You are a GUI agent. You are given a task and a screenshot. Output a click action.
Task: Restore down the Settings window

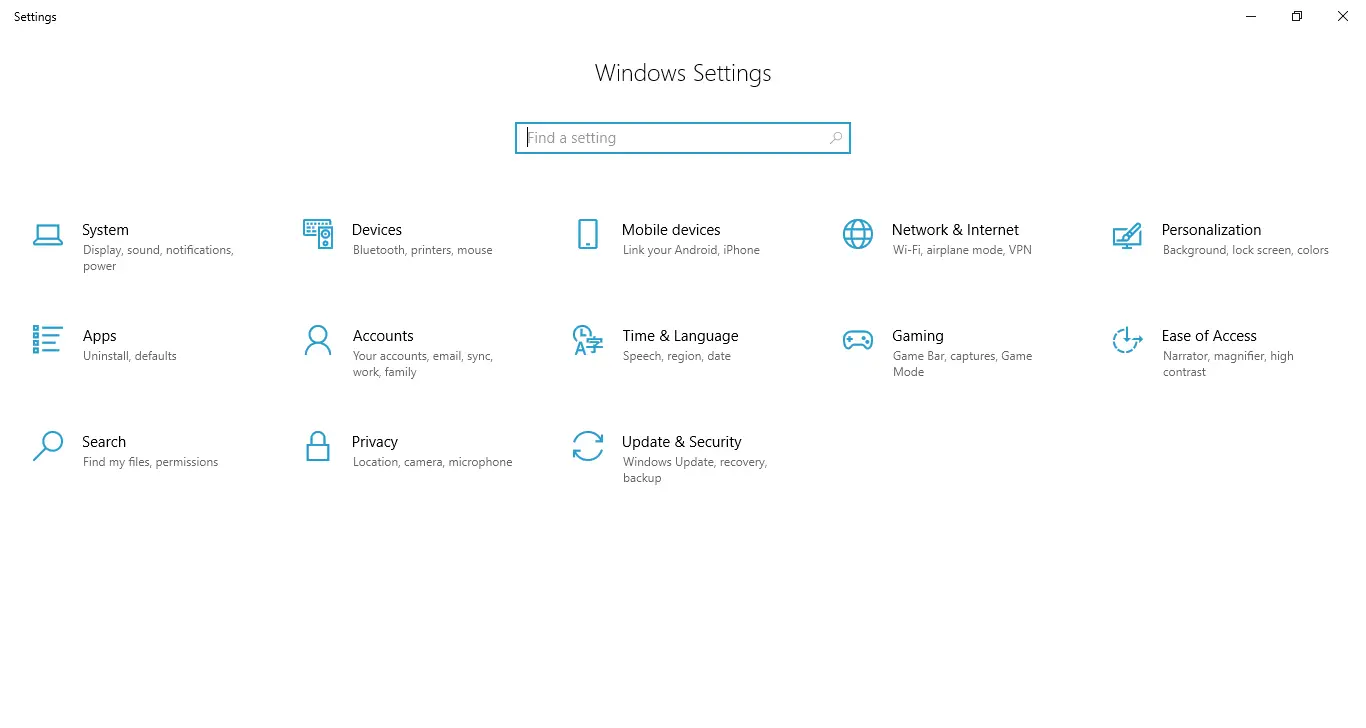(1297, 16)
